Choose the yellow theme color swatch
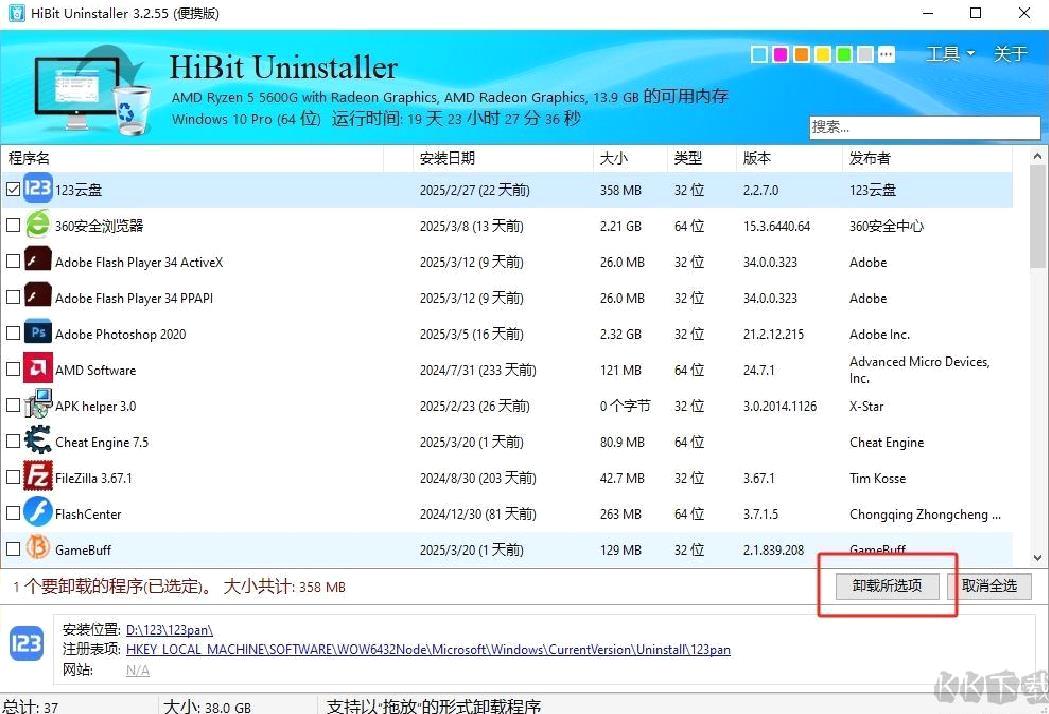This screenshot has height=714, width=1049. click(x=823, y=54)
